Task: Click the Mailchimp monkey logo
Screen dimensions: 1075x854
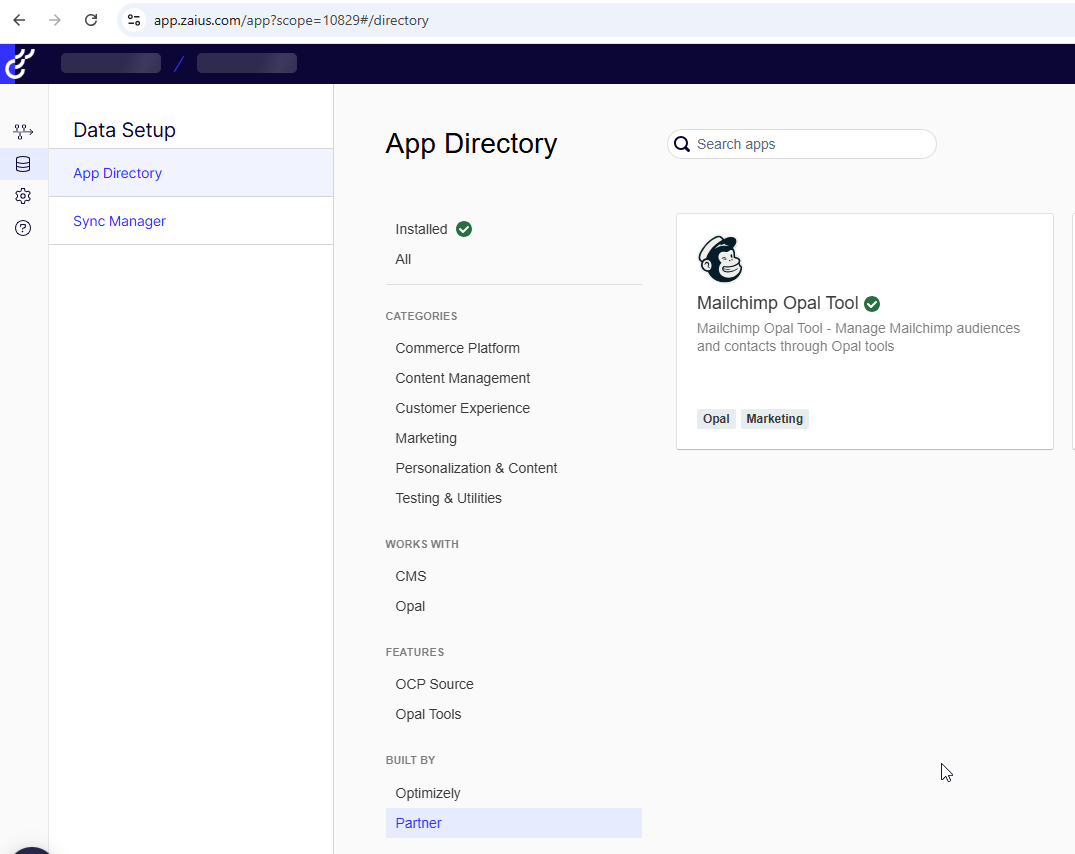Action: pyautogui.click(x=720, y=260)
